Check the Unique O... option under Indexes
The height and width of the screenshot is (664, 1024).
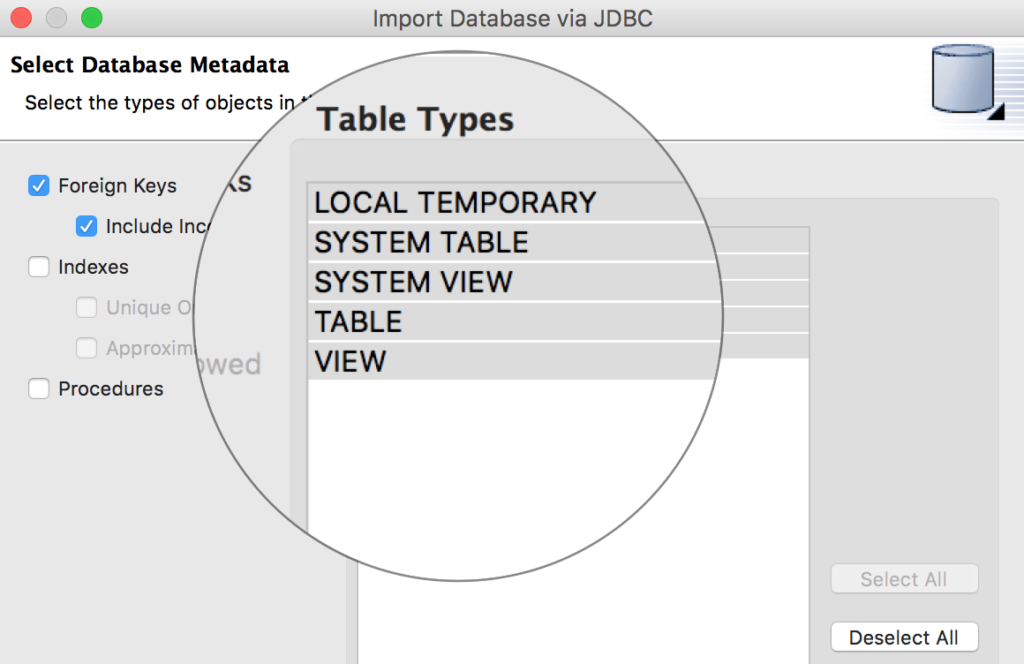(x=86, y=307)
